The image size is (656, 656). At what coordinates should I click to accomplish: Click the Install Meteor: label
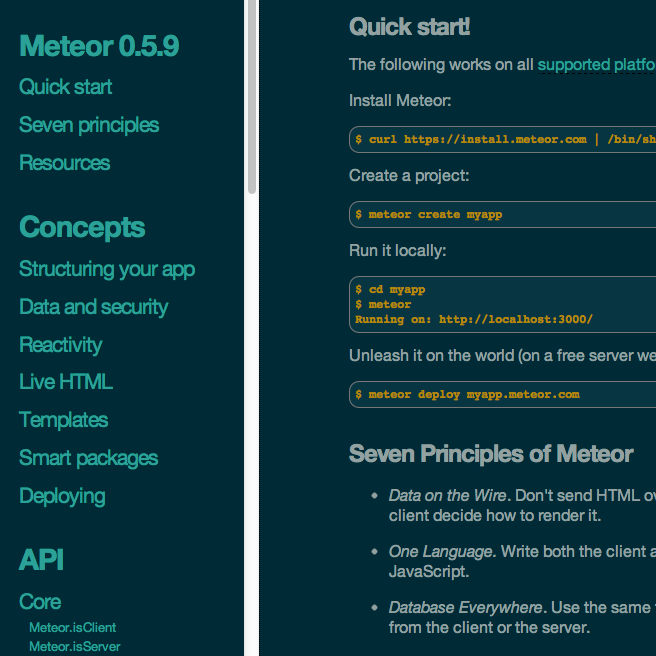pos(400,101)
